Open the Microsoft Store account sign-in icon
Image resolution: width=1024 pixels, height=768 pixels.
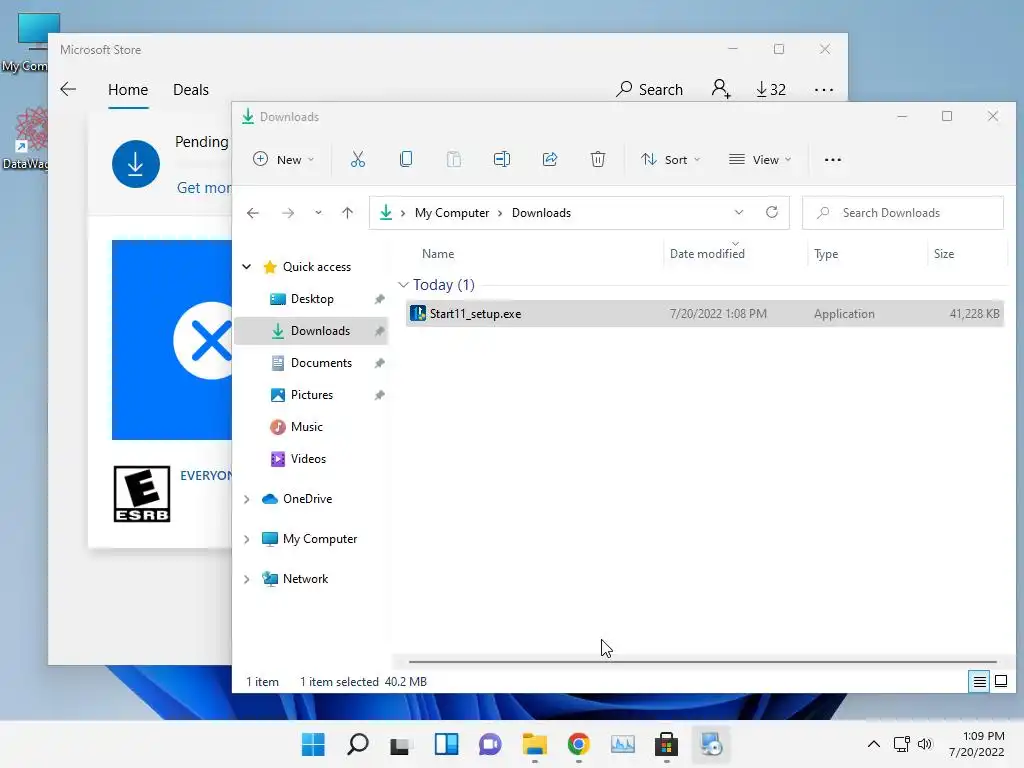click(x=720, y=89)
